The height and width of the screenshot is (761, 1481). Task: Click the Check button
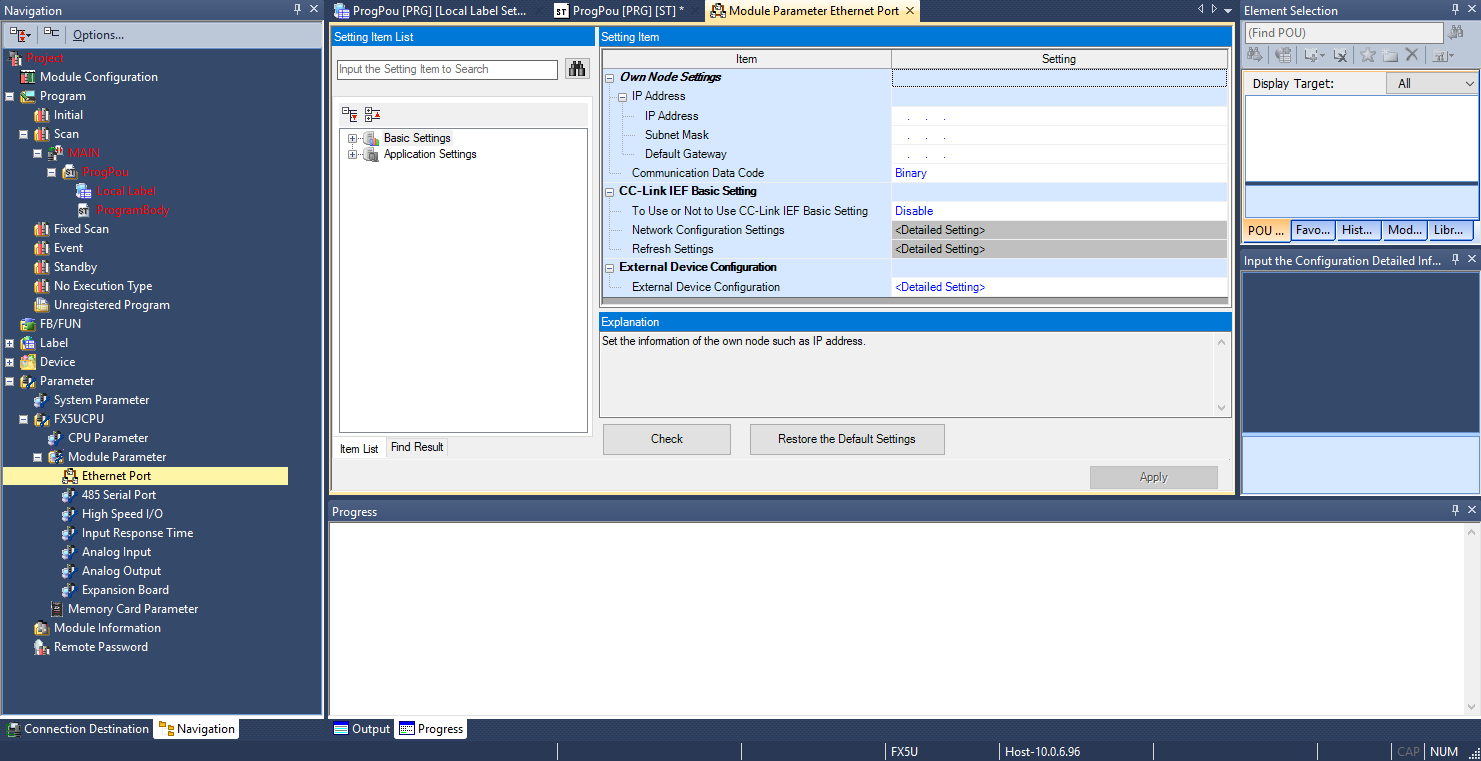666,439
